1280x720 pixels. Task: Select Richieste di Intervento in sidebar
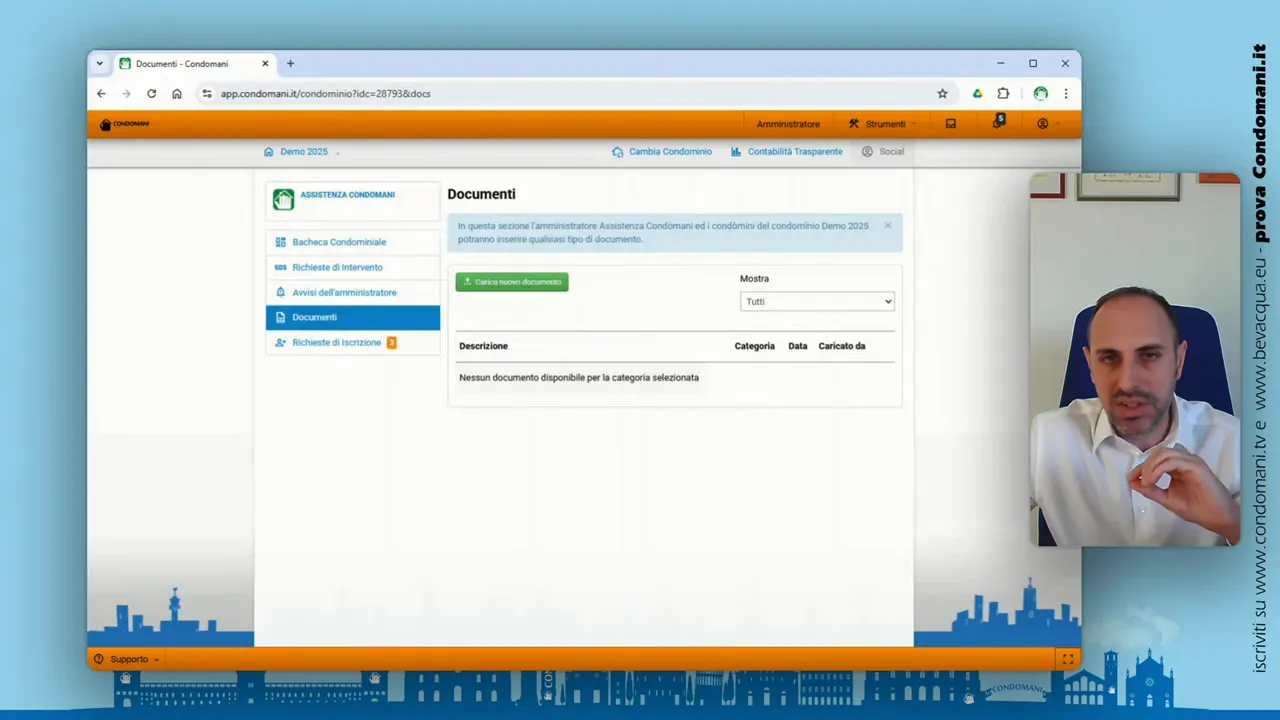[x=337, y=267]
